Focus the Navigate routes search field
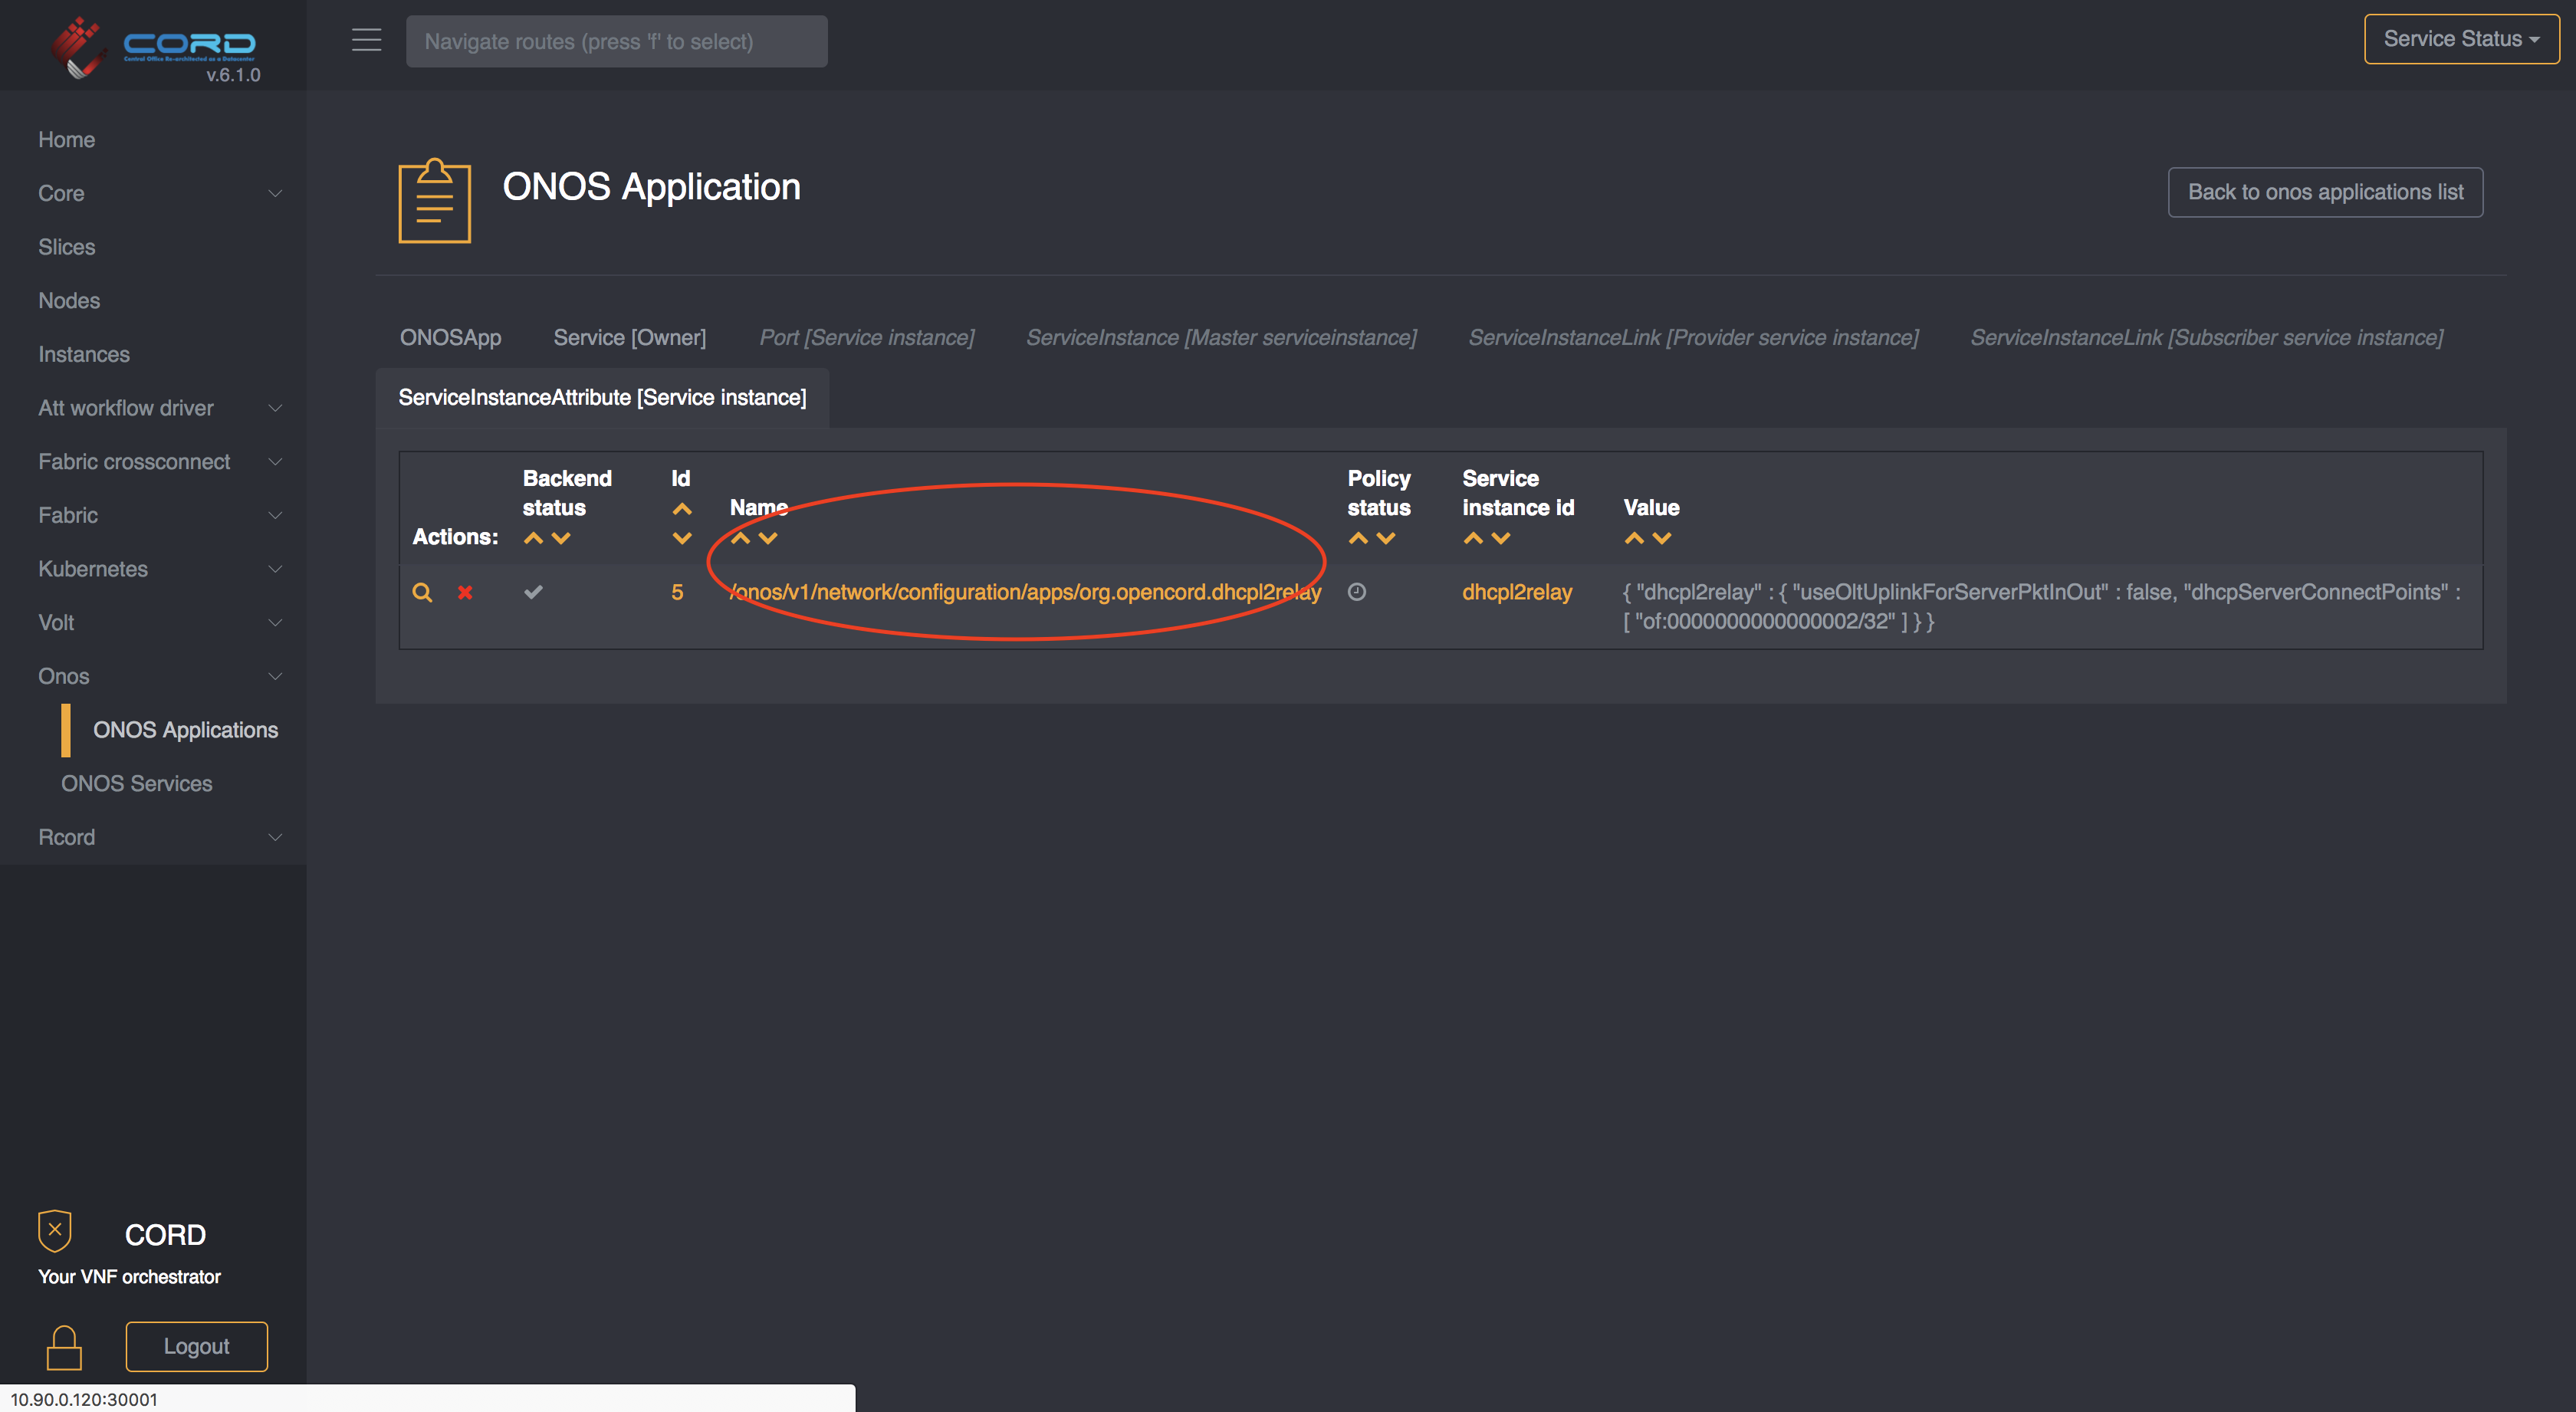This screenshot has width=2576, height=1412. click(x=616, y=41)
